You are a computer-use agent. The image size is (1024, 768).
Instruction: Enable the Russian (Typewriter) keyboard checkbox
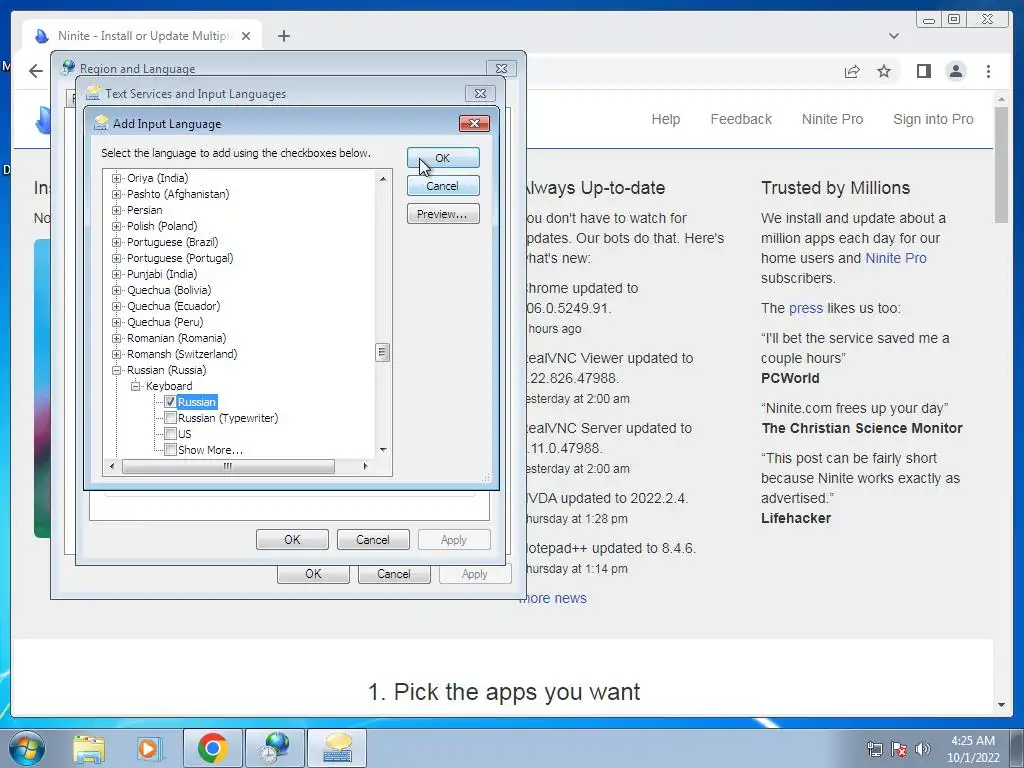coord(170,418)
